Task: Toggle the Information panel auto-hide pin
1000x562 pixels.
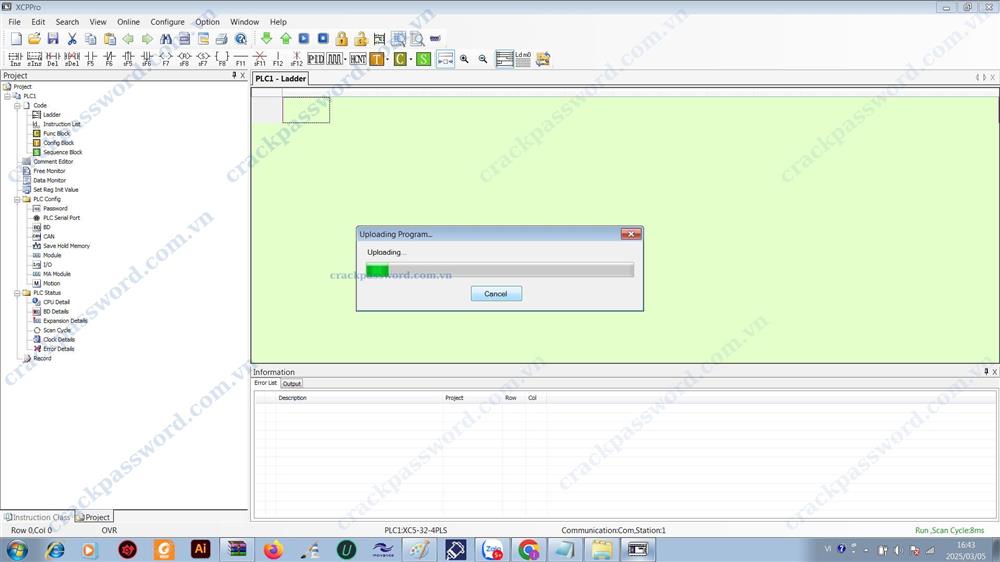Action: tap(985, 372)
